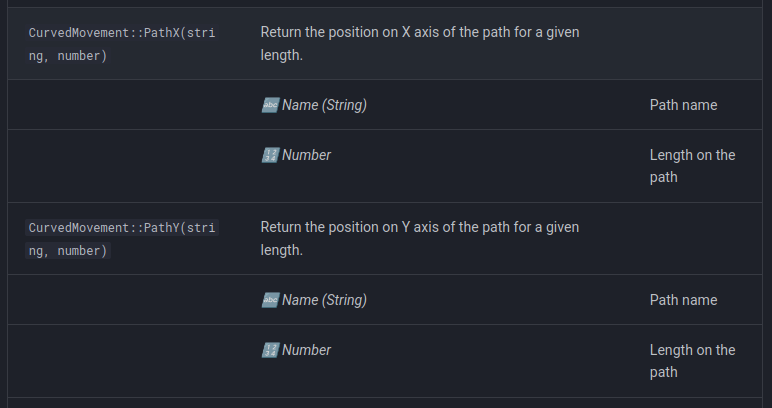Click the string type icon under PathX
This screenshot has height=408, width=772.
coord(269,105)
